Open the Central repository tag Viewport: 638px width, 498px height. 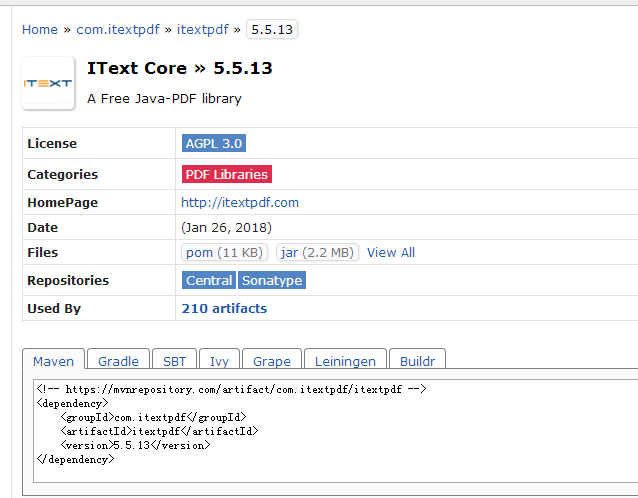coord(209,280)
